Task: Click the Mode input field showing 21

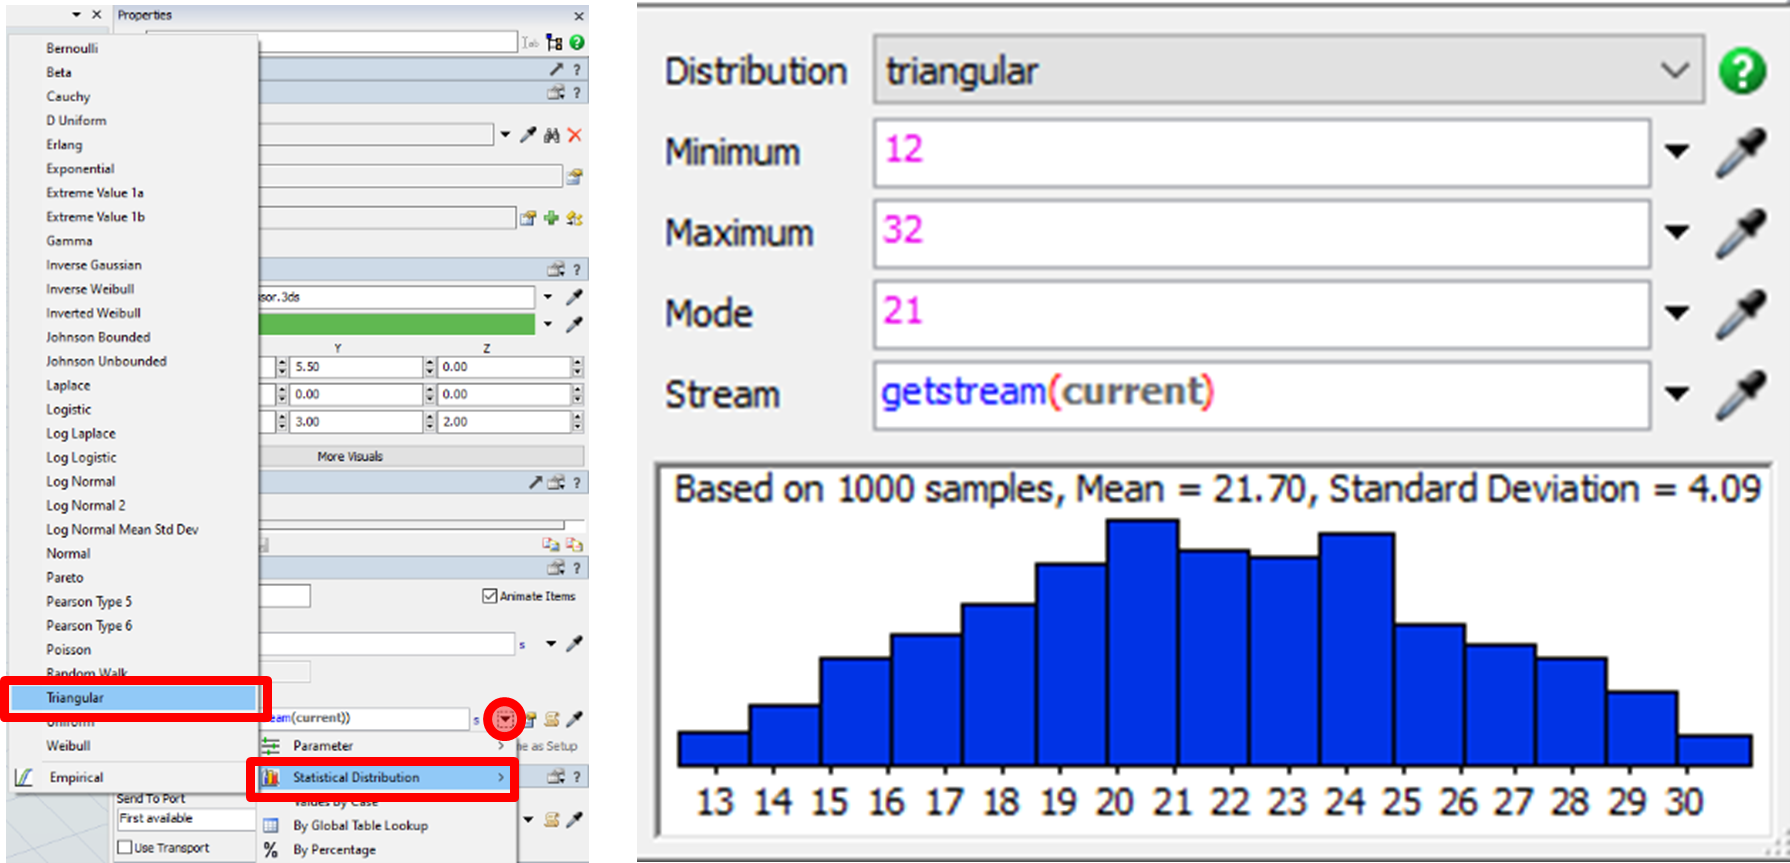Action: coord(1260,314)
